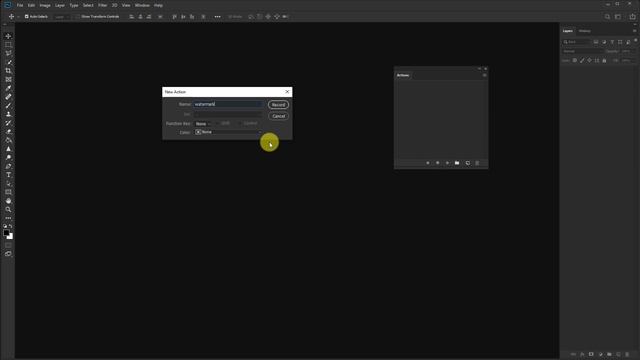The width and height of the screenshot is (640, 360).
Task: Select the Brush tool
Action: coord(8,105)
